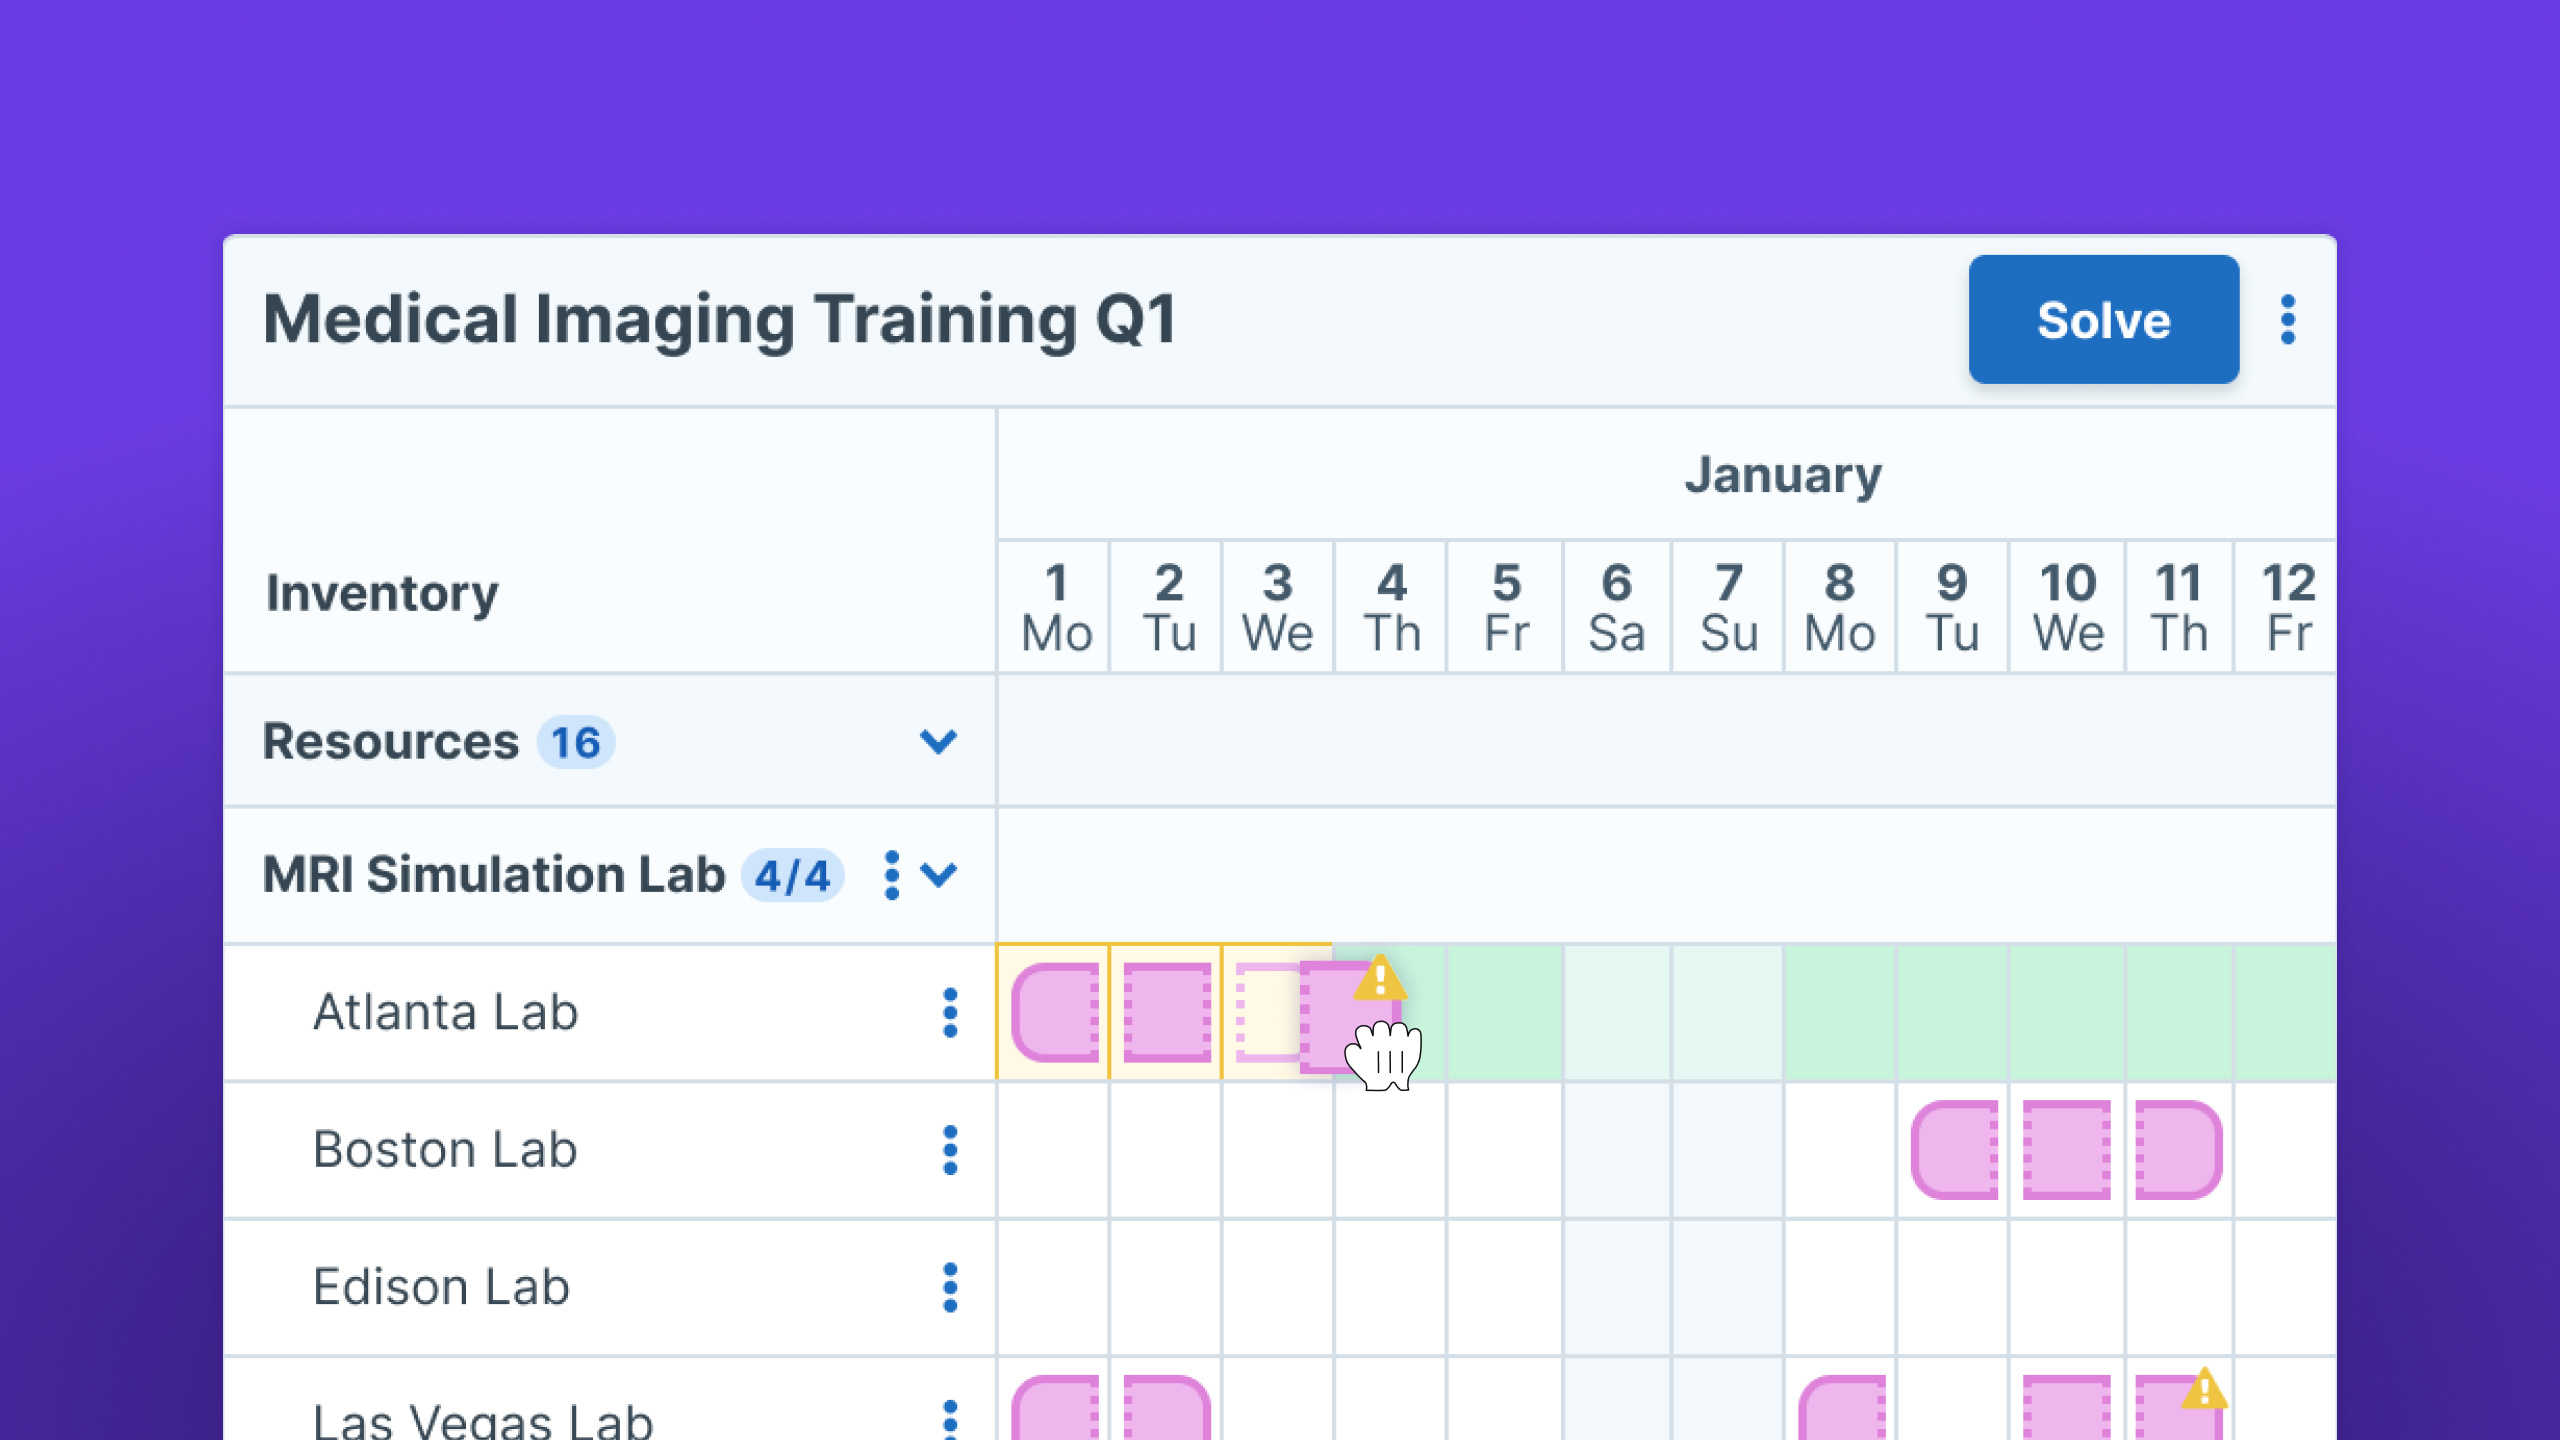The image size is (2560, 1440).
Task: Click the 5 Fr date column header
Action: coord(1506,607)
